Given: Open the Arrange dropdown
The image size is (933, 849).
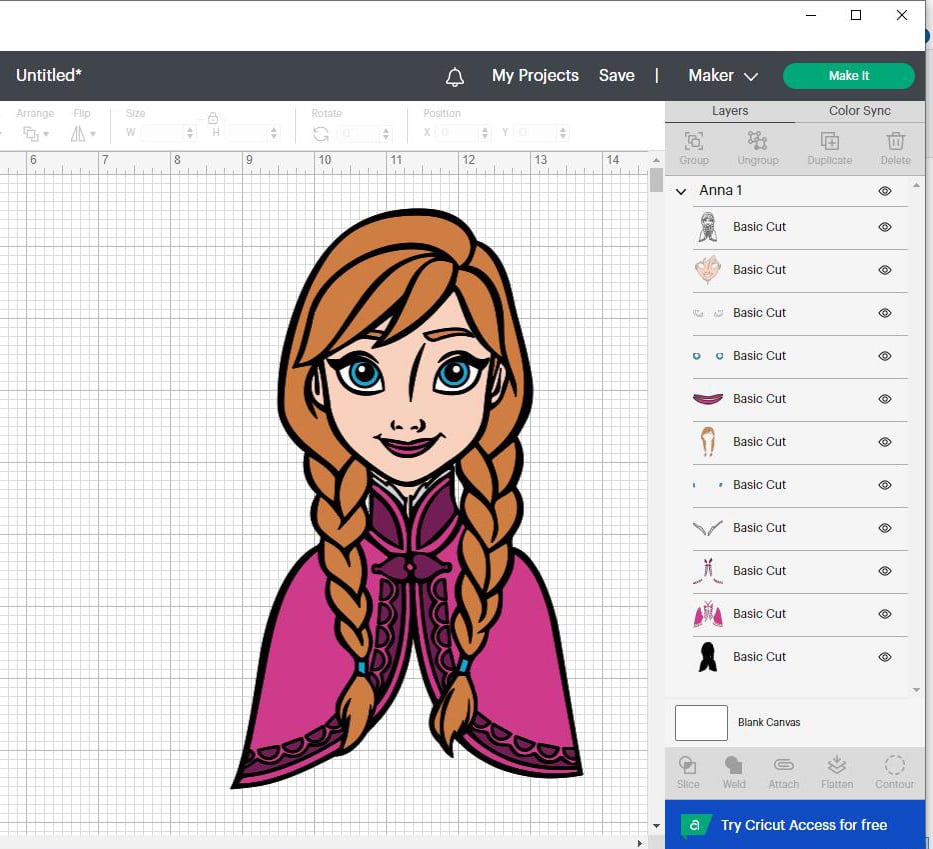Looking at the screenshot, I should pos(35,134).
